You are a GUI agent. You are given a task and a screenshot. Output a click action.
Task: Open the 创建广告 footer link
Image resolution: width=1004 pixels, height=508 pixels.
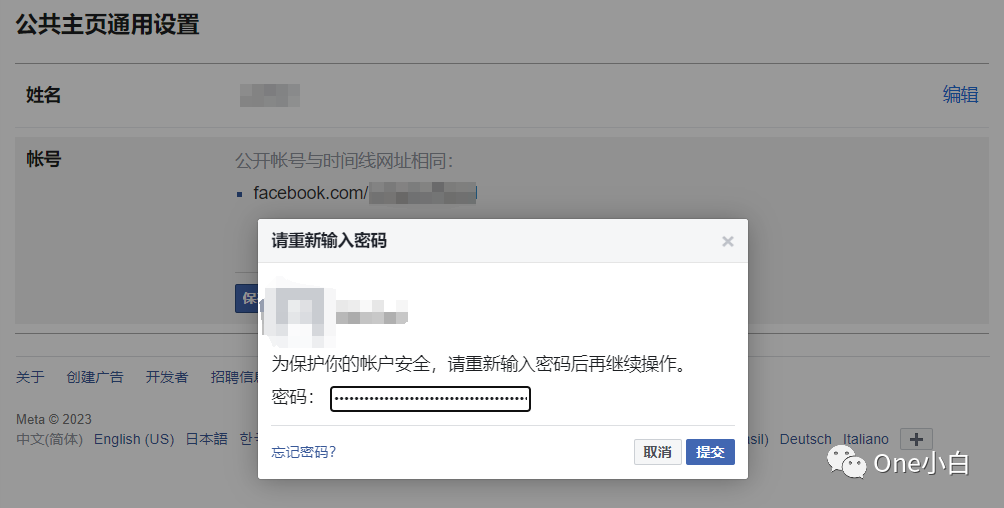[95, 377]
